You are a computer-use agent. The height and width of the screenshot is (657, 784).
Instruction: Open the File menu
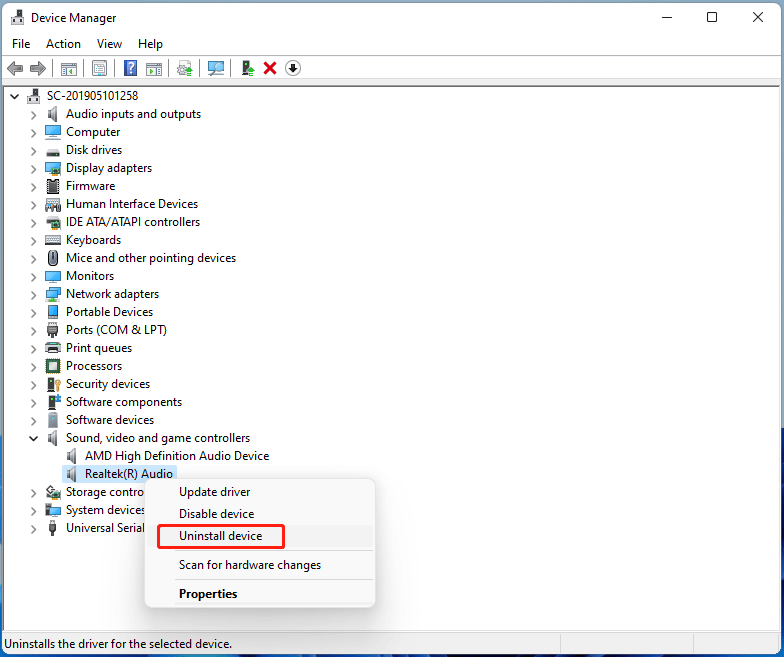(21, 44)
